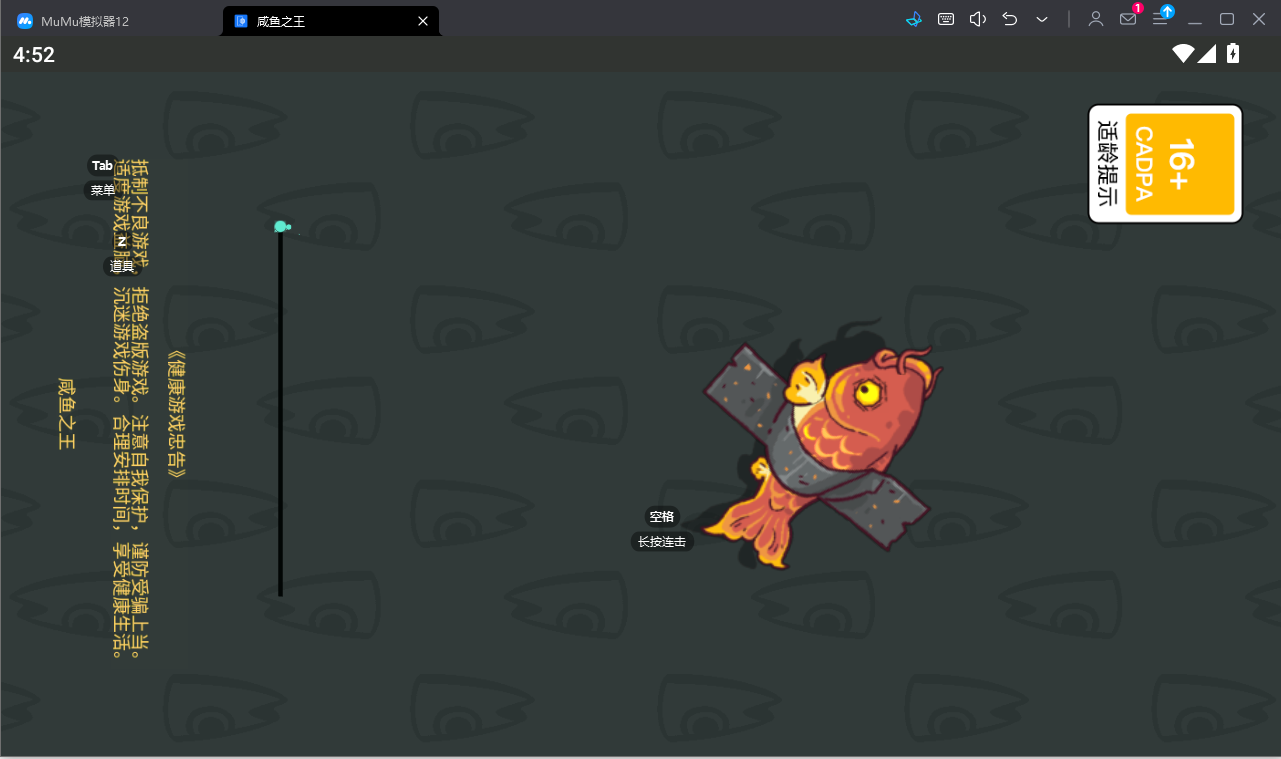1281x759 pixels.
Task: Click the Wi-Fi status icon
Action: click(x=1183, y=54)
